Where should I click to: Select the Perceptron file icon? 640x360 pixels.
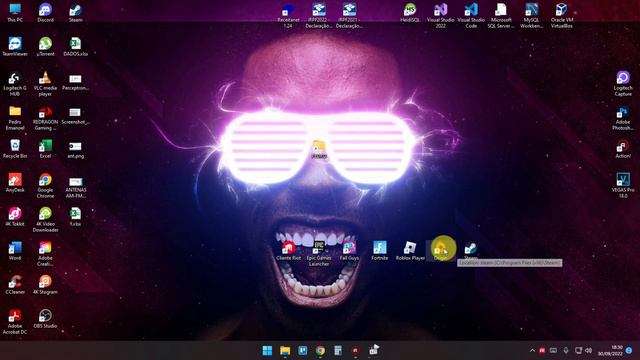(x=76, y=81)
